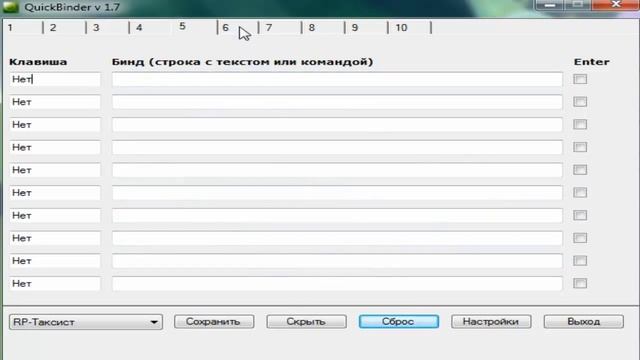Click the Сброс button
The height and width of the screenshot is (360, 640).
(x=399, y=322)
